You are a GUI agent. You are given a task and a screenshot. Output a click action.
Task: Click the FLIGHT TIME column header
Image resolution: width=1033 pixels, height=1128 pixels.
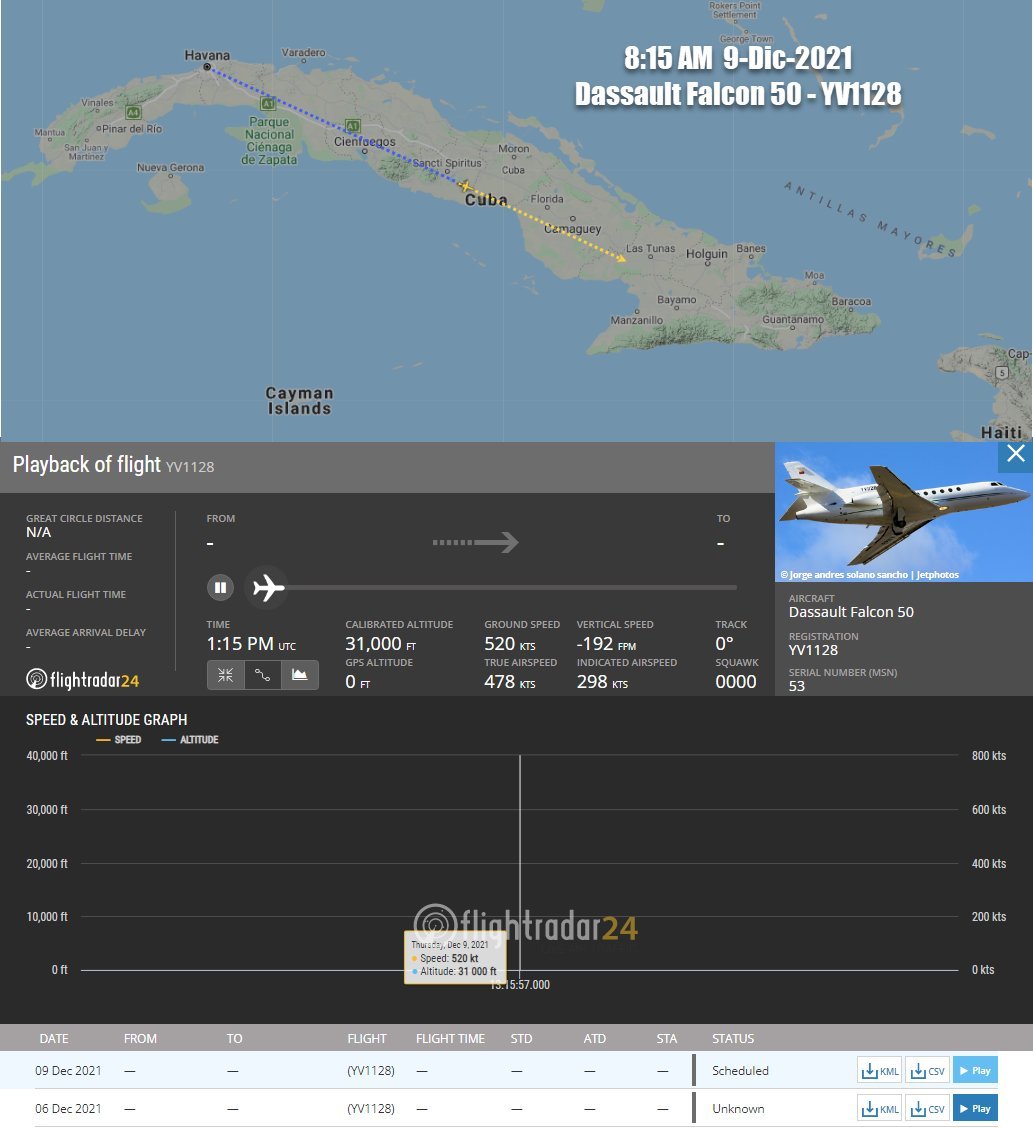click(x=450, y=1038)
